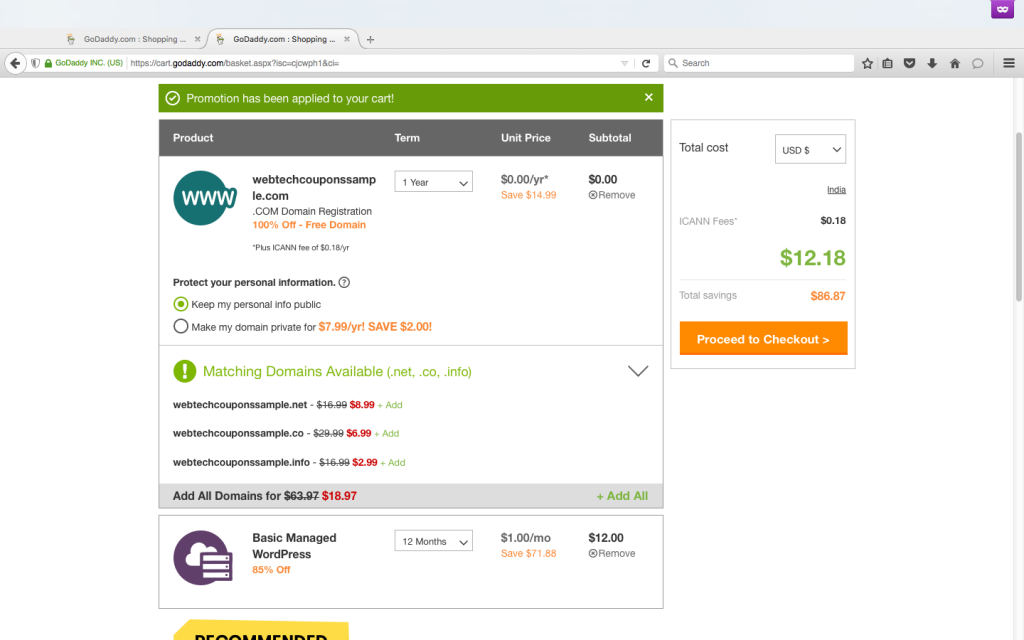
Task: Click the $12.00 WordPress subtotal
Action: [x=606, y=537]
